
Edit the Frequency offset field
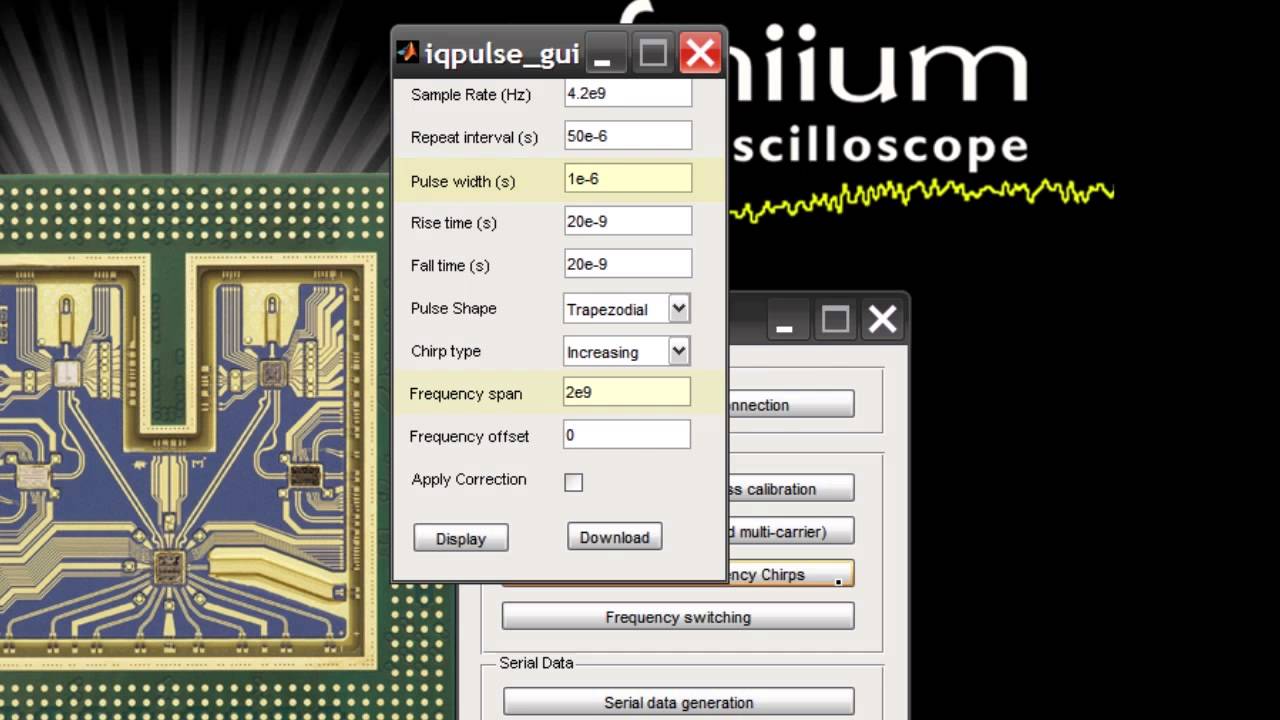pos(627,435)
